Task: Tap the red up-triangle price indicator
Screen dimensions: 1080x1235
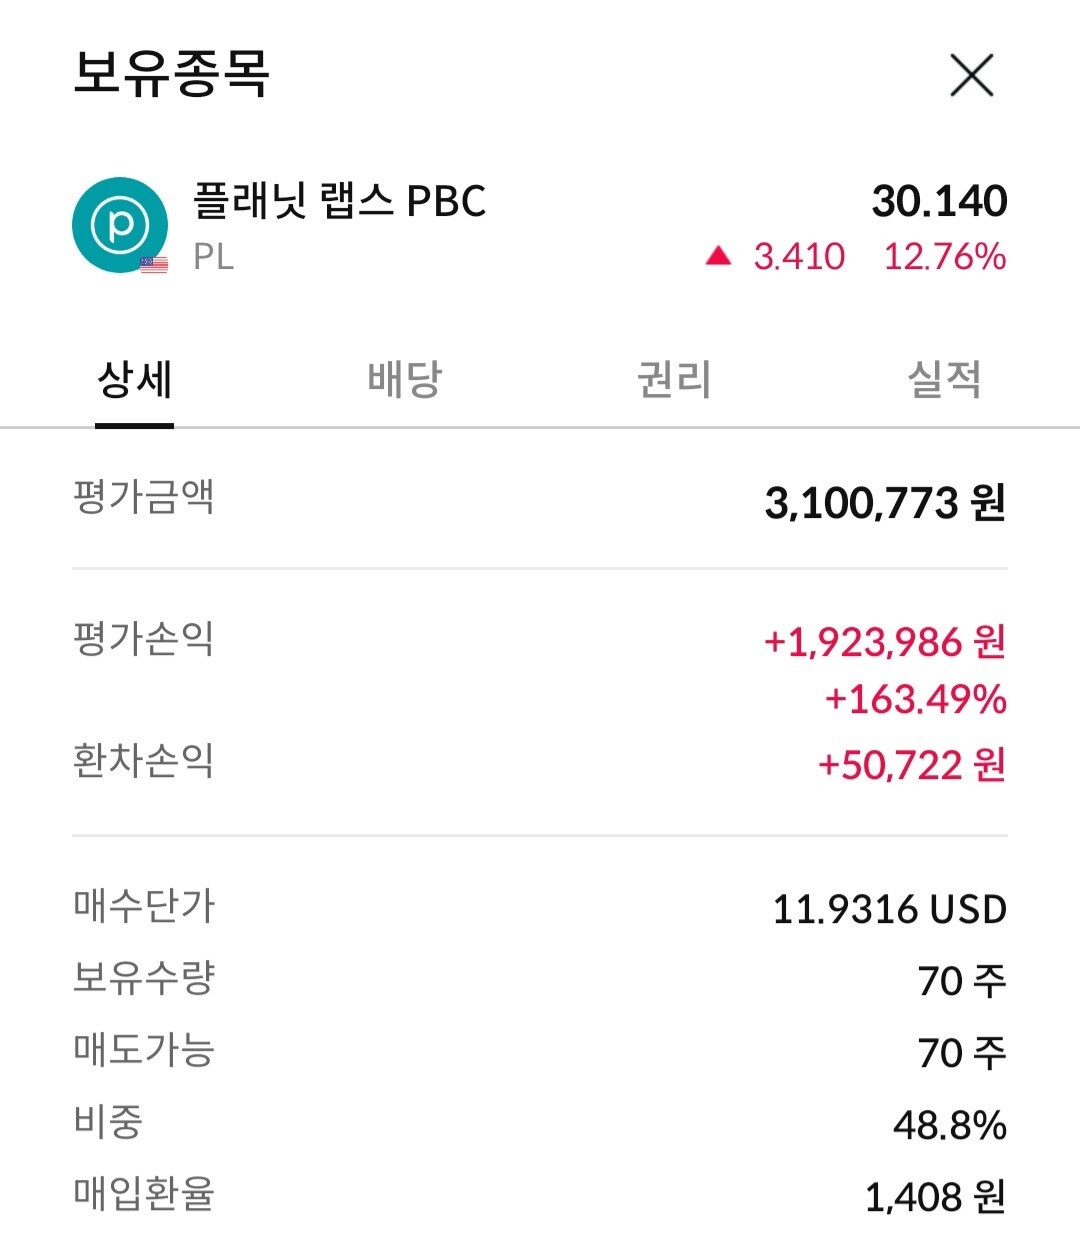Action: (718, 257)
